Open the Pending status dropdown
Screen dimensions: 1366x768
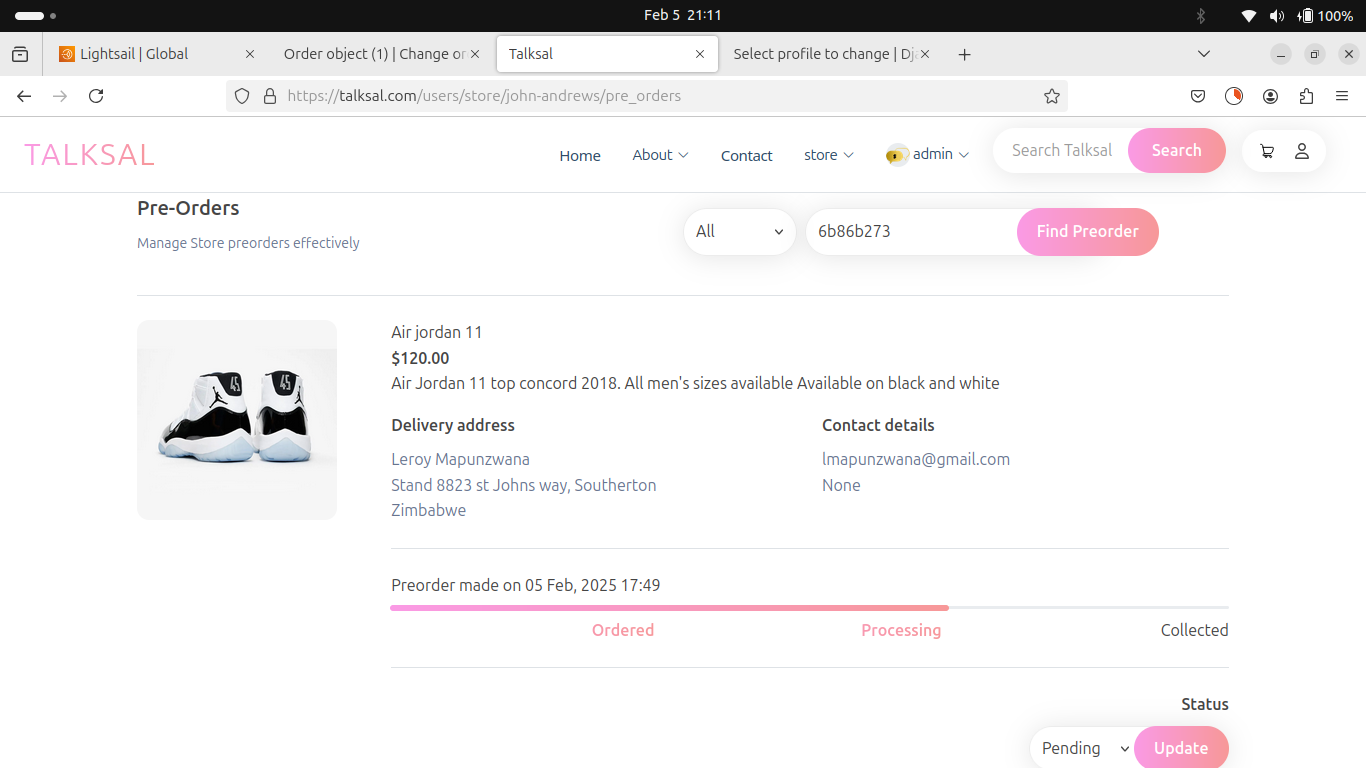(x=1085, y=748)
